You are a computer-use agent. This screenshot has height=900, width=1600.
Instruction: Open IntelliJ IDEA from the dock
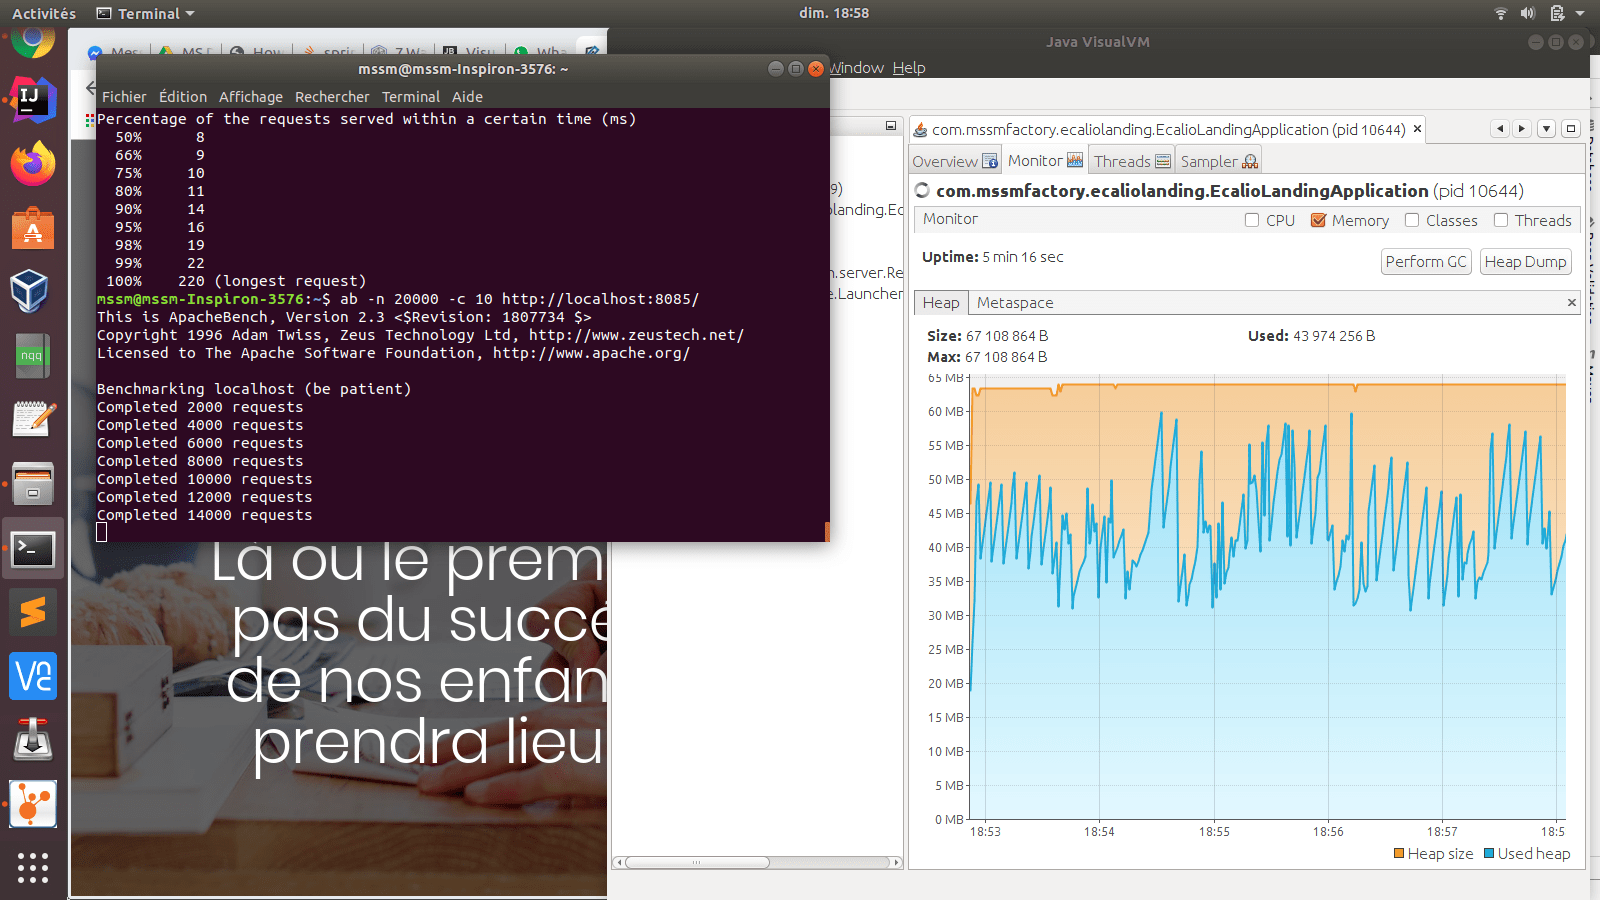point(33,99)
